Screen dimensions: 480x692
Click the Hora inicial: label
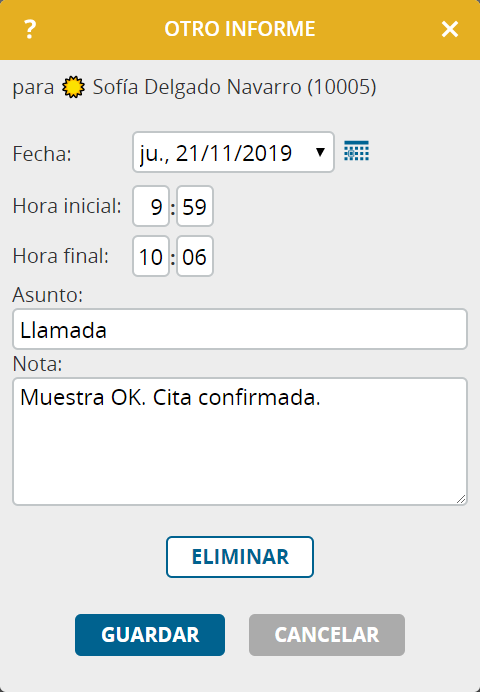(x=67, y=206)
